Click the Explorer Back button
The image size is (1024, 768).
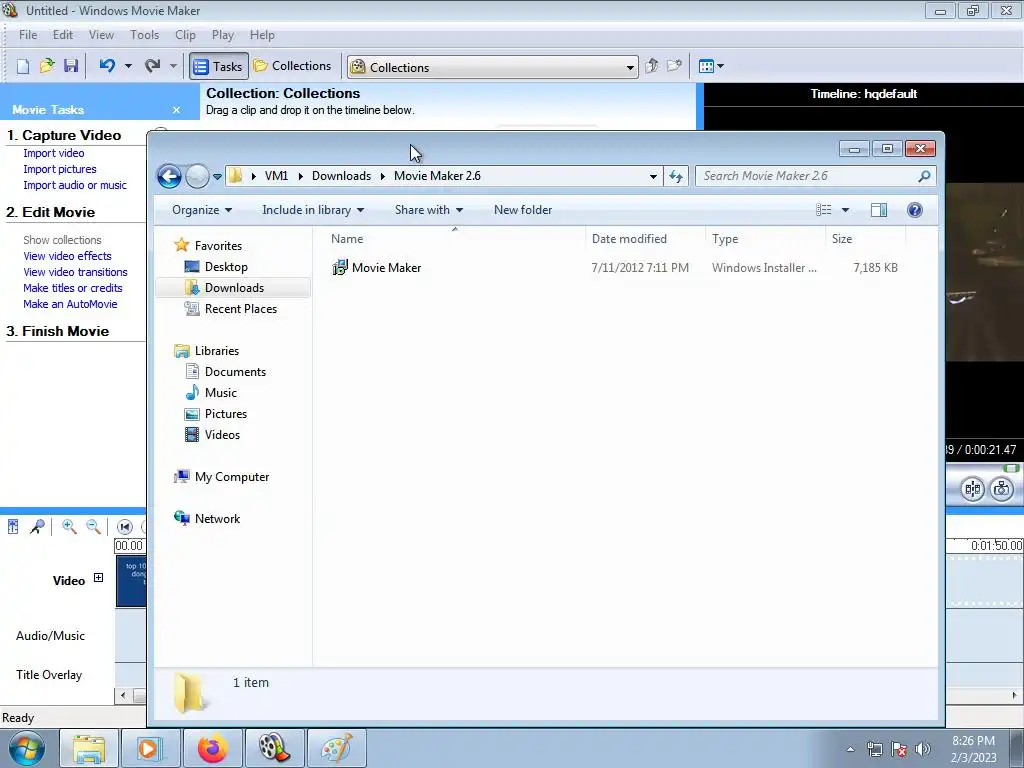click(169, 176)
